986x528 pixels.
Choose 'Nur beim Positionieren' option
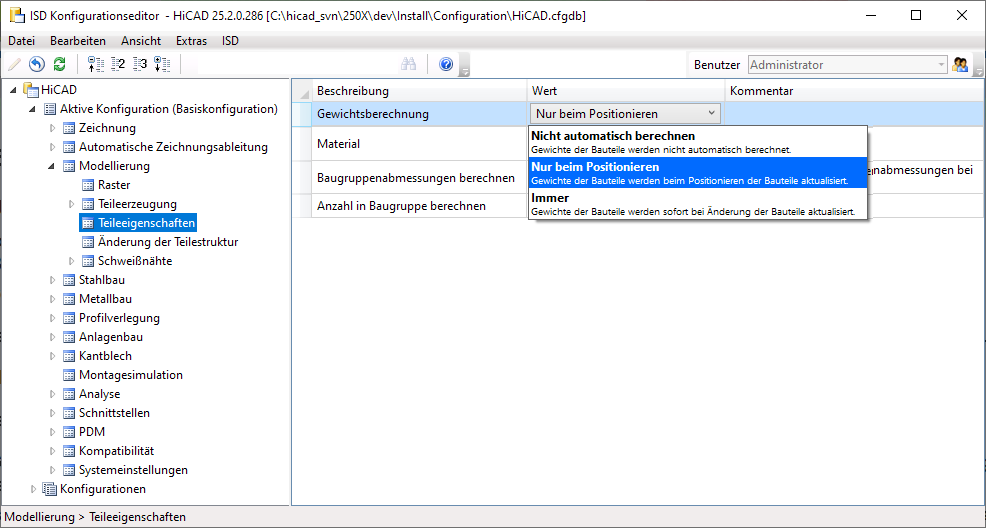click(x=698, y=173)
